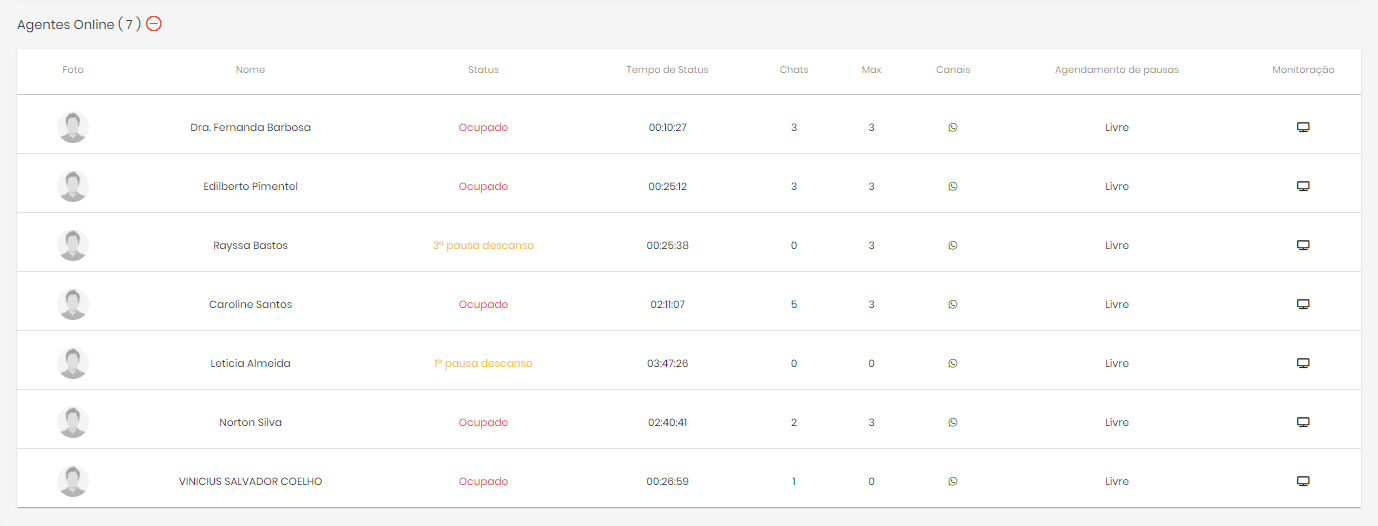The height and width of the screenshot is (526, 1378).
Task: Open monitoring for Norton Silva
Action: point(1303,422)
